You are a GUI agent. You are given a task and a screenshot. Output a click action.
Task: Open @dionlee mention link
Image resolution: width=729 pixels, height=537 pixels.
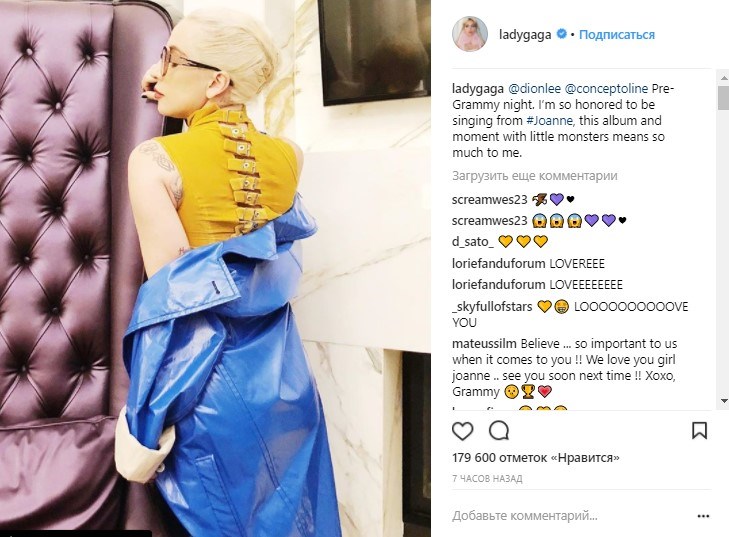pos(534,88)
